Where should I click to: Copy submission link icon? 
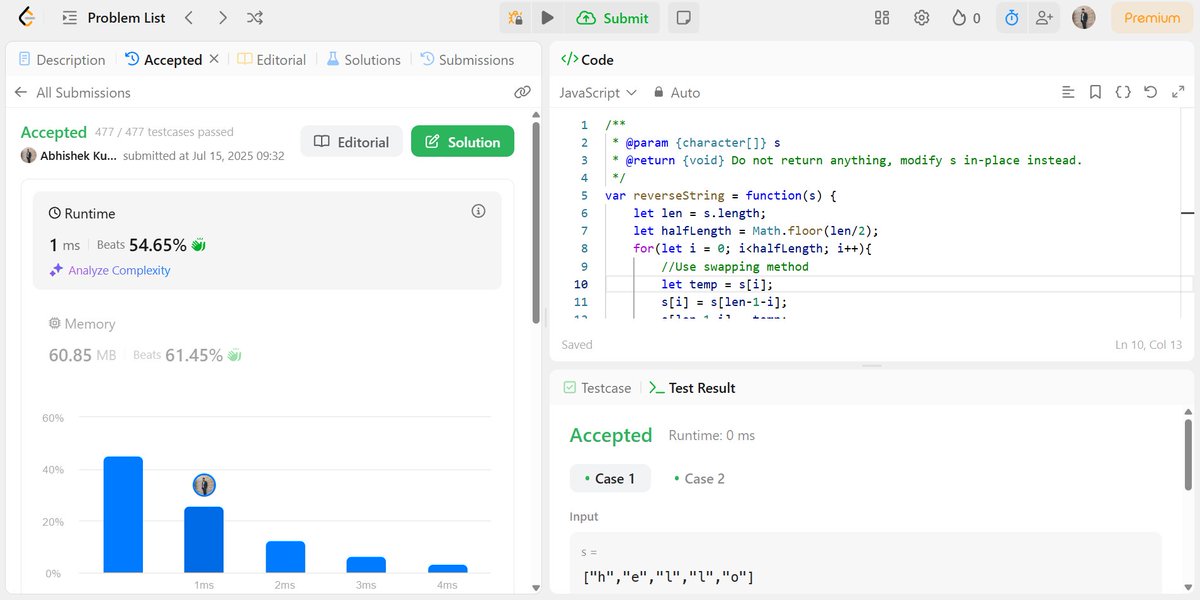coord(522,92)
